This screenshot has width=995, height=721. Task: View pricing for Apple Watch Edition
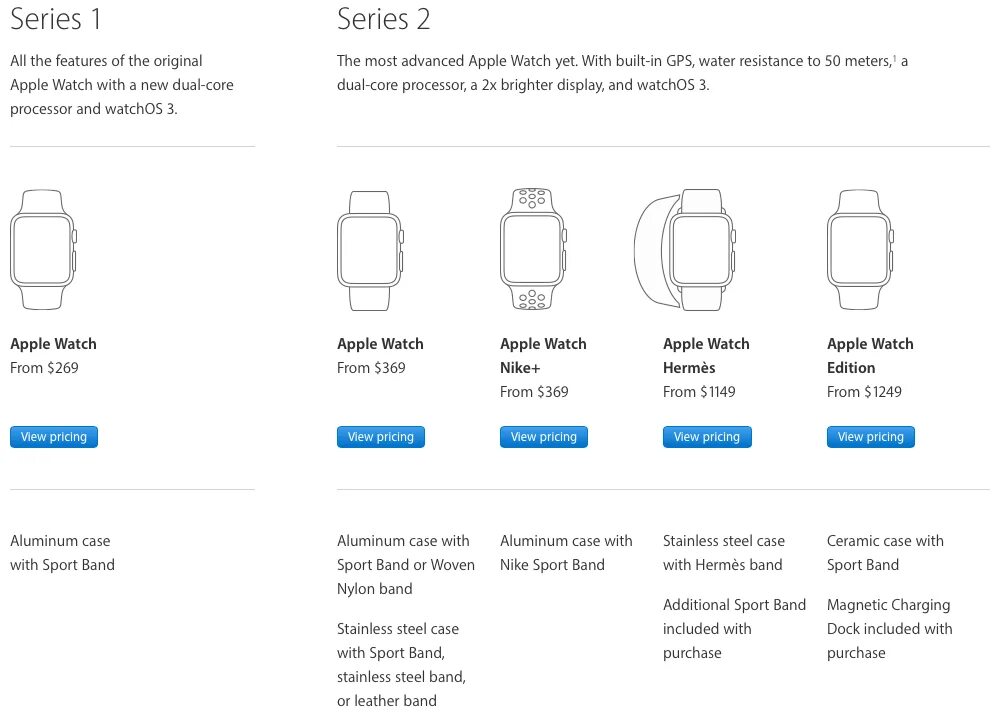click(871, 437)
